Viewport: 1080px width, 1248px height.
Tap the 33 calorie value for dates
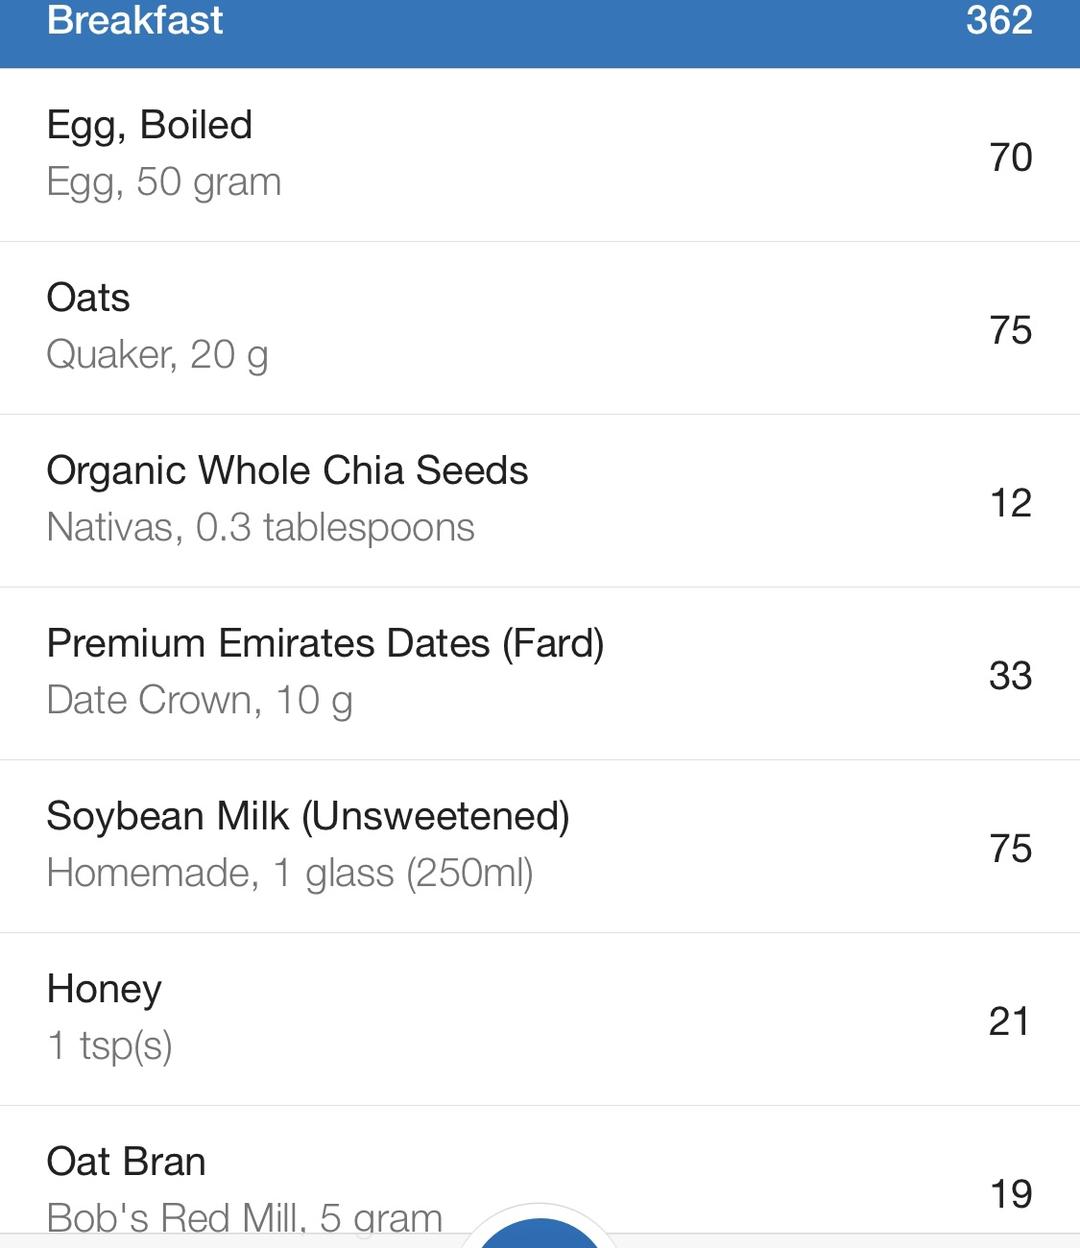[1010, 676]
